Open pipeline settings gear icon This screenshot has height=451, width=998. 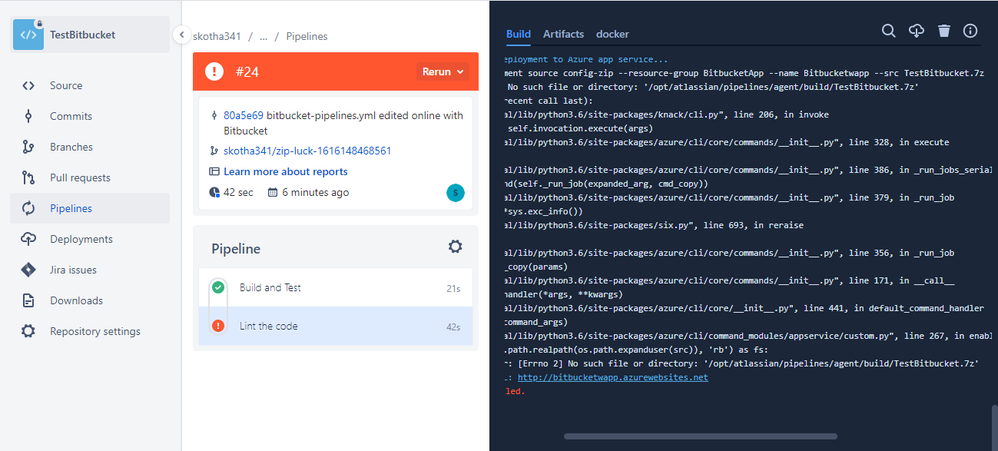coord(455,247)
